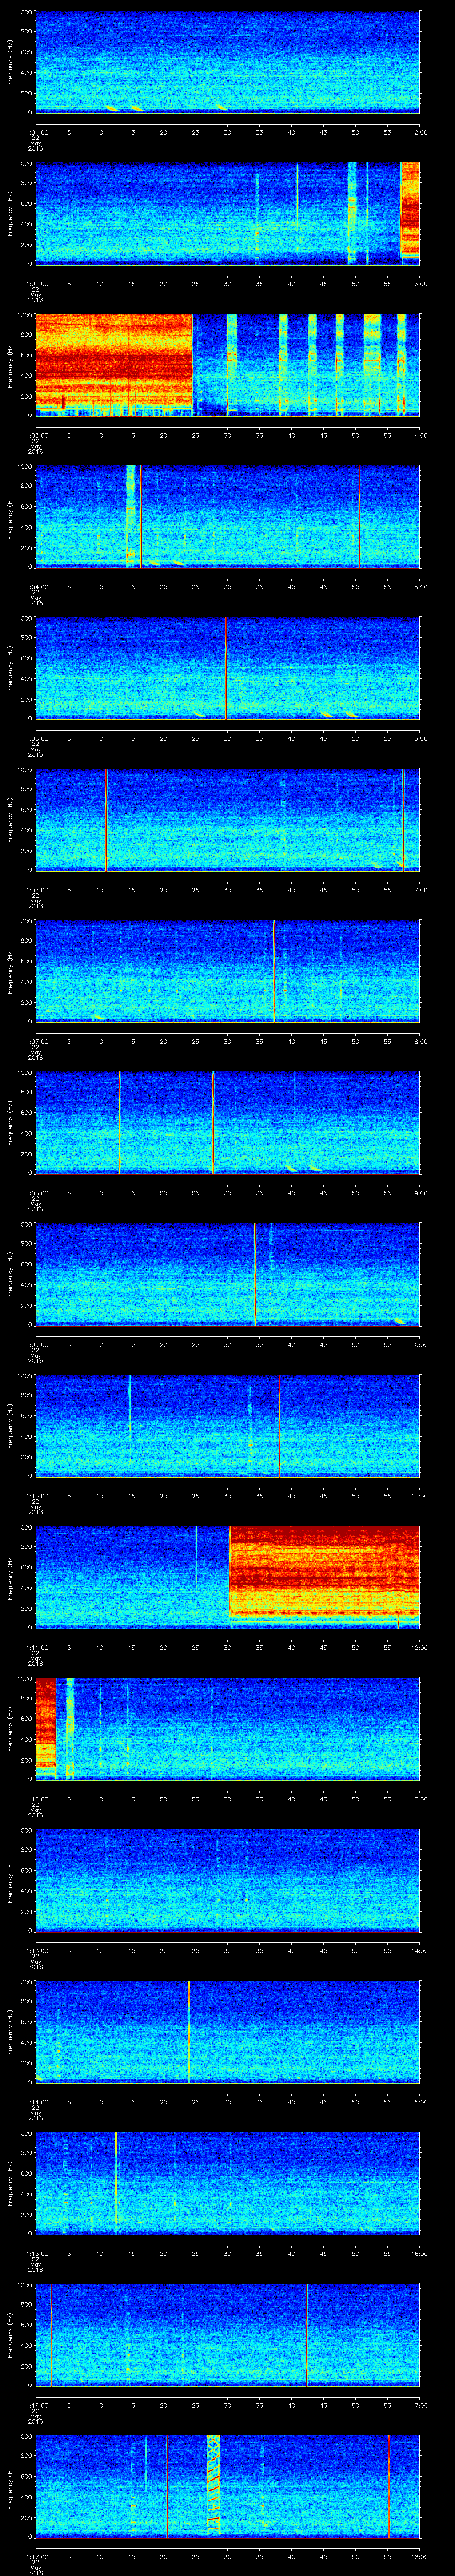Screen dimensions: 455x2576
Task: Click the "1:04:00" start time label
Action: click(36, 587)
